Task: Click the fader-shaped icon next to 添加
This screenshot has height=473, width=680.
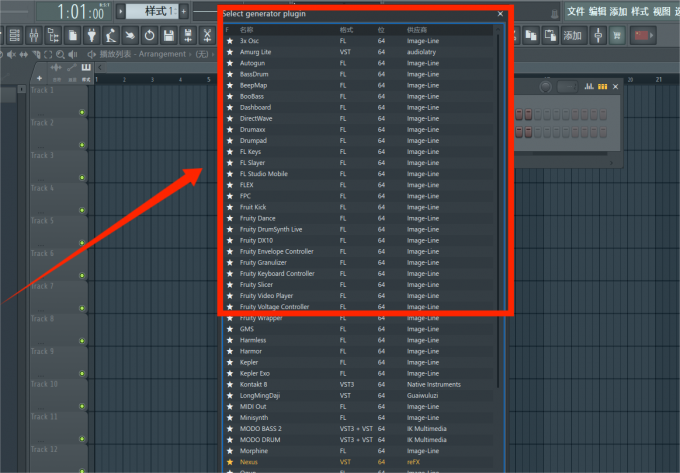Action: pyautogui.click(x=598, y=36)
